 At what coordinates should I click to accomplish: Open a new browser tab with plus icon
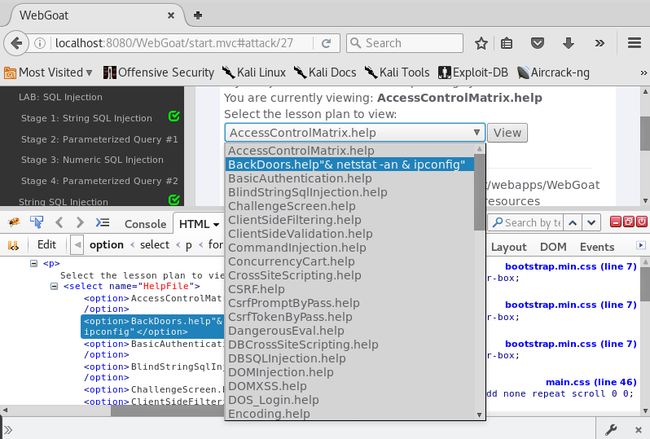198,15
